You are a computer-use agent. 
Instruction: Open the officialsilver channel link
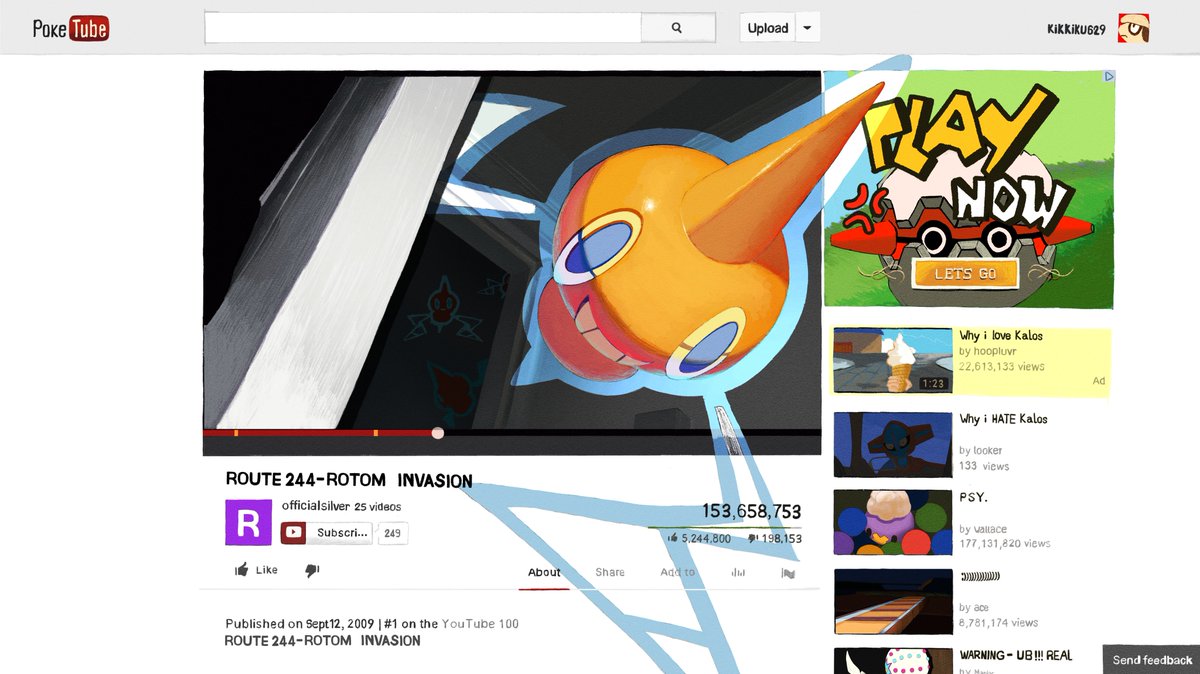tap(316, 505)
